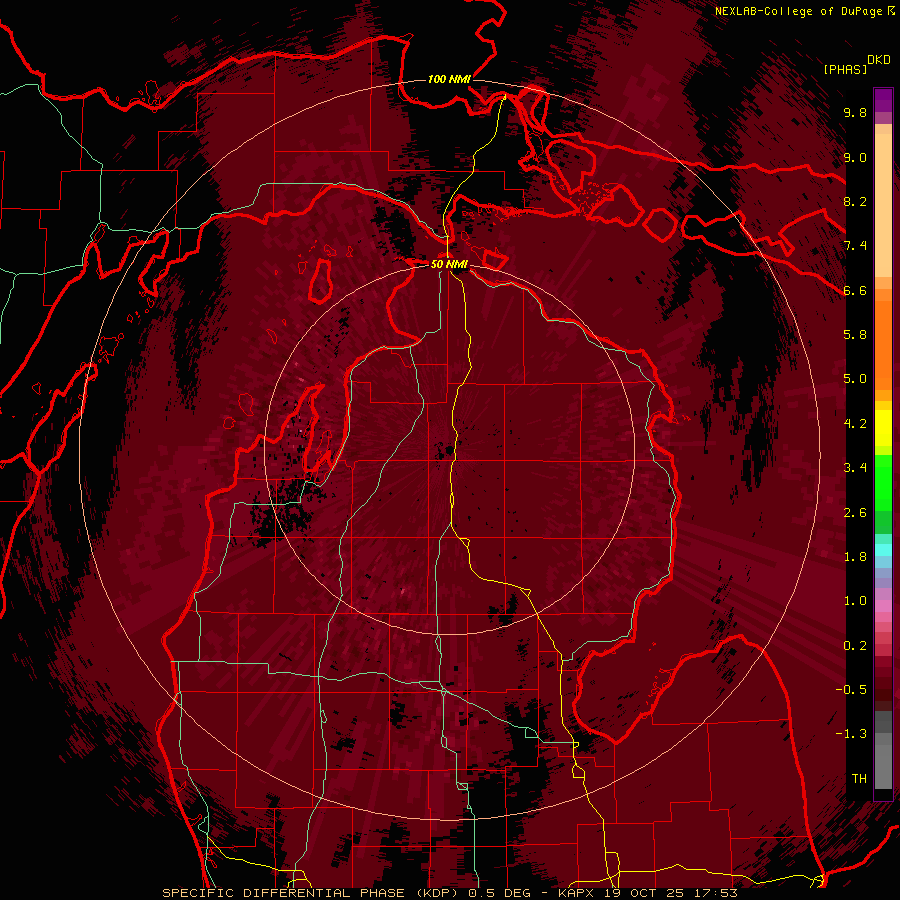Click the DKD label above color scale

point(879,60)
